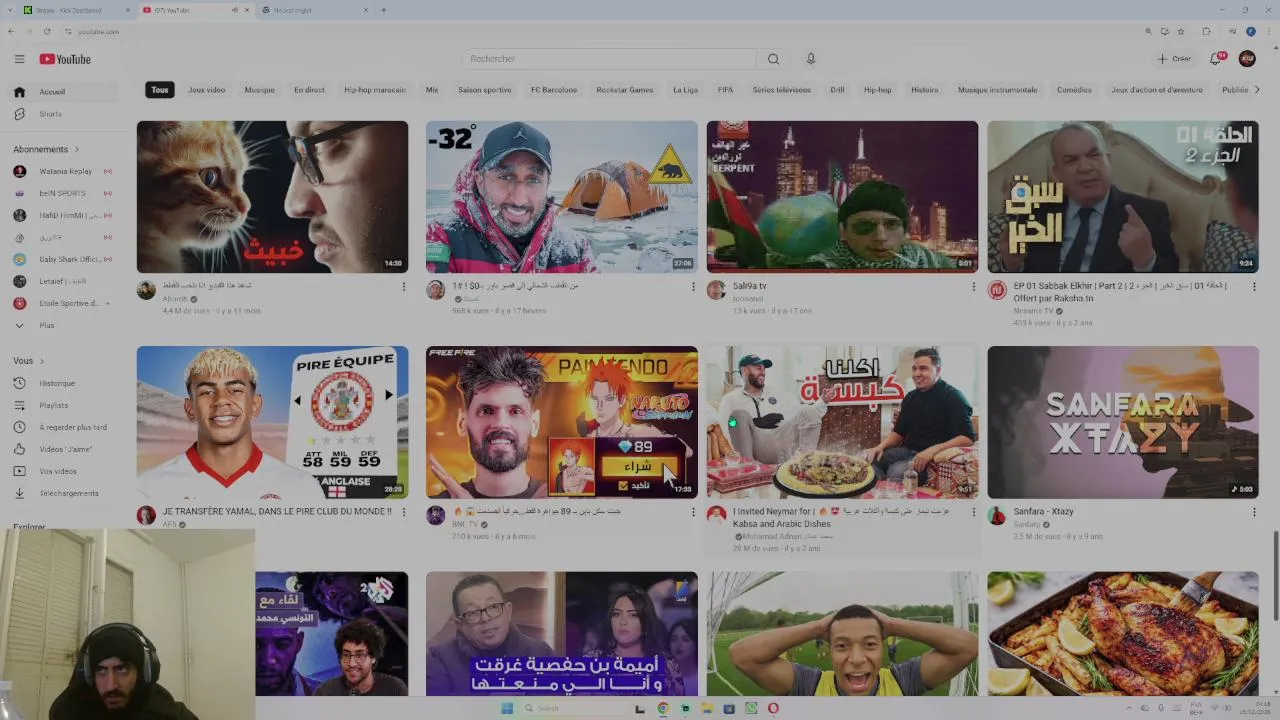Open the "JE TRANSFÈRE YAMAL" video title

(x=277, y=512)
